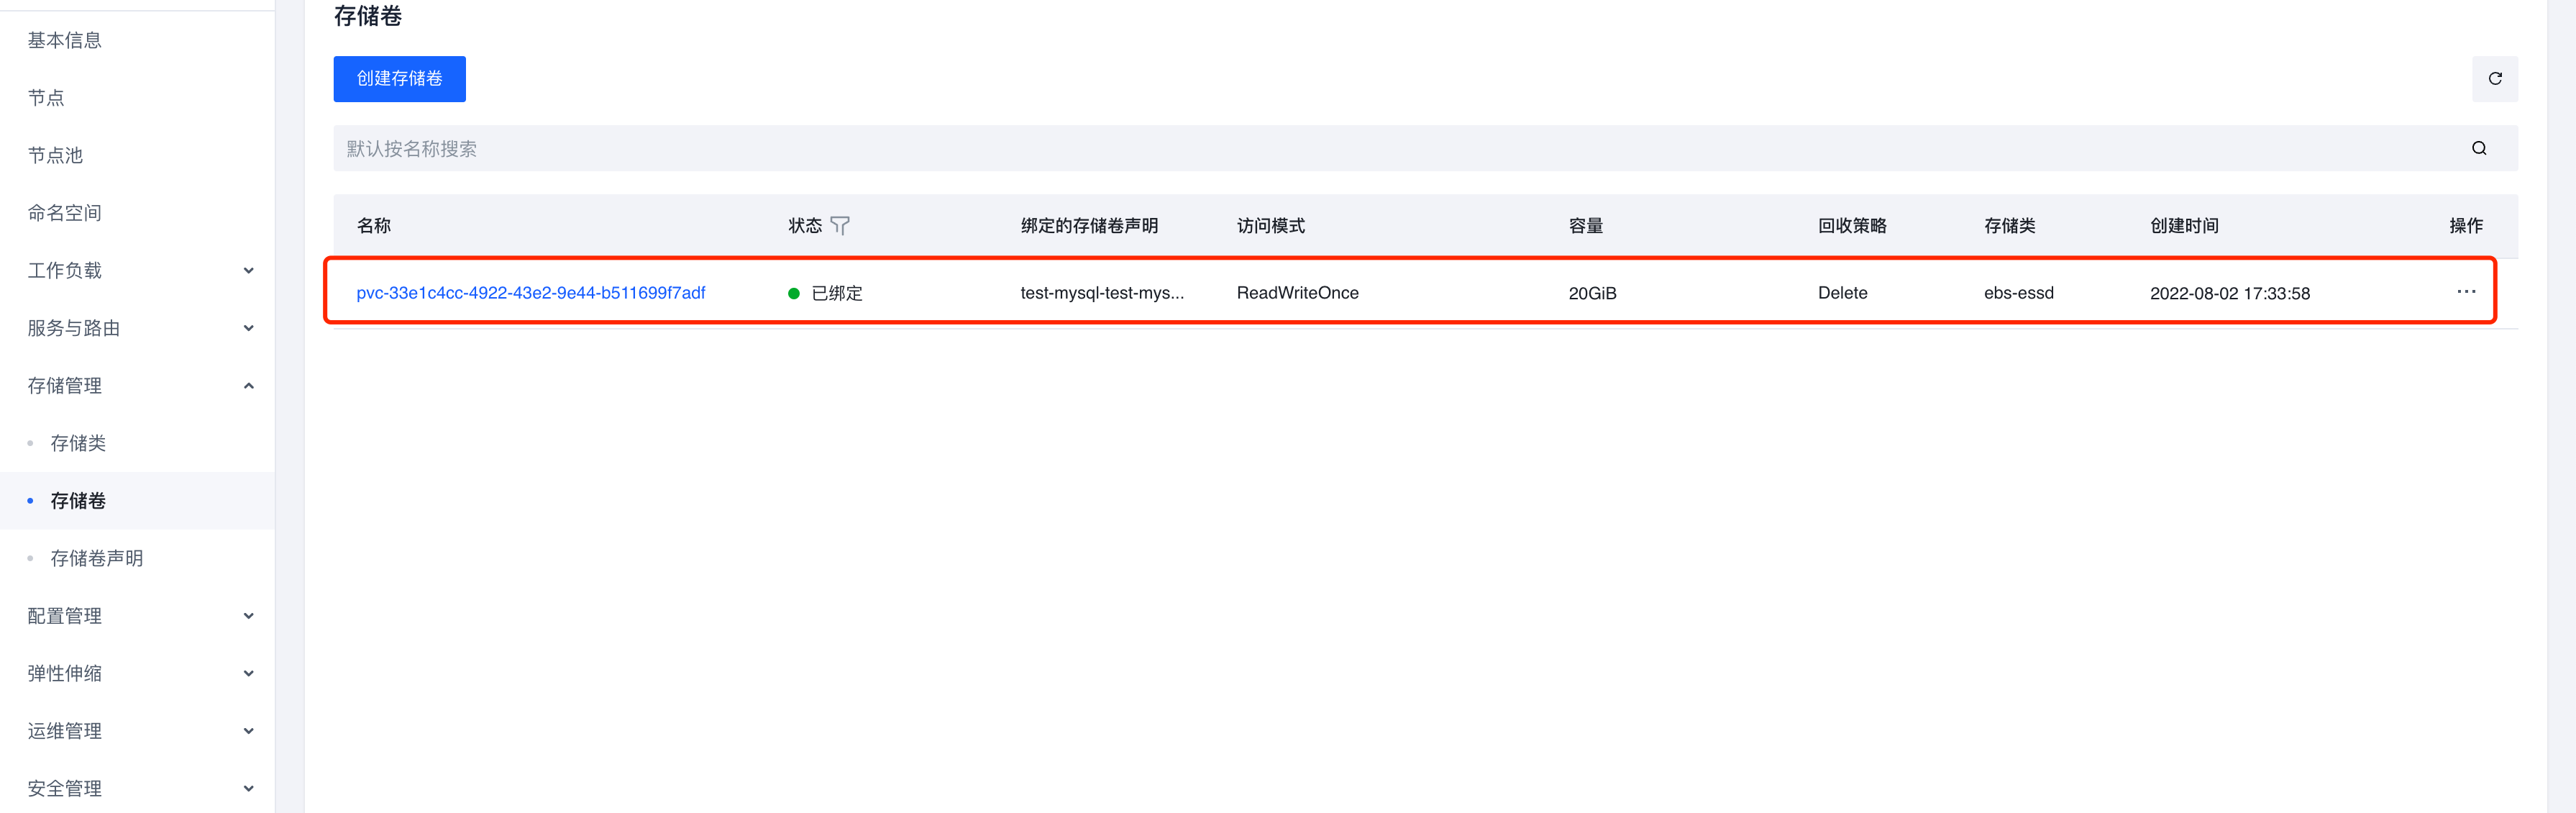Open the 命名空间 sidebar item
2576x813 pixels.
(65, 213)
